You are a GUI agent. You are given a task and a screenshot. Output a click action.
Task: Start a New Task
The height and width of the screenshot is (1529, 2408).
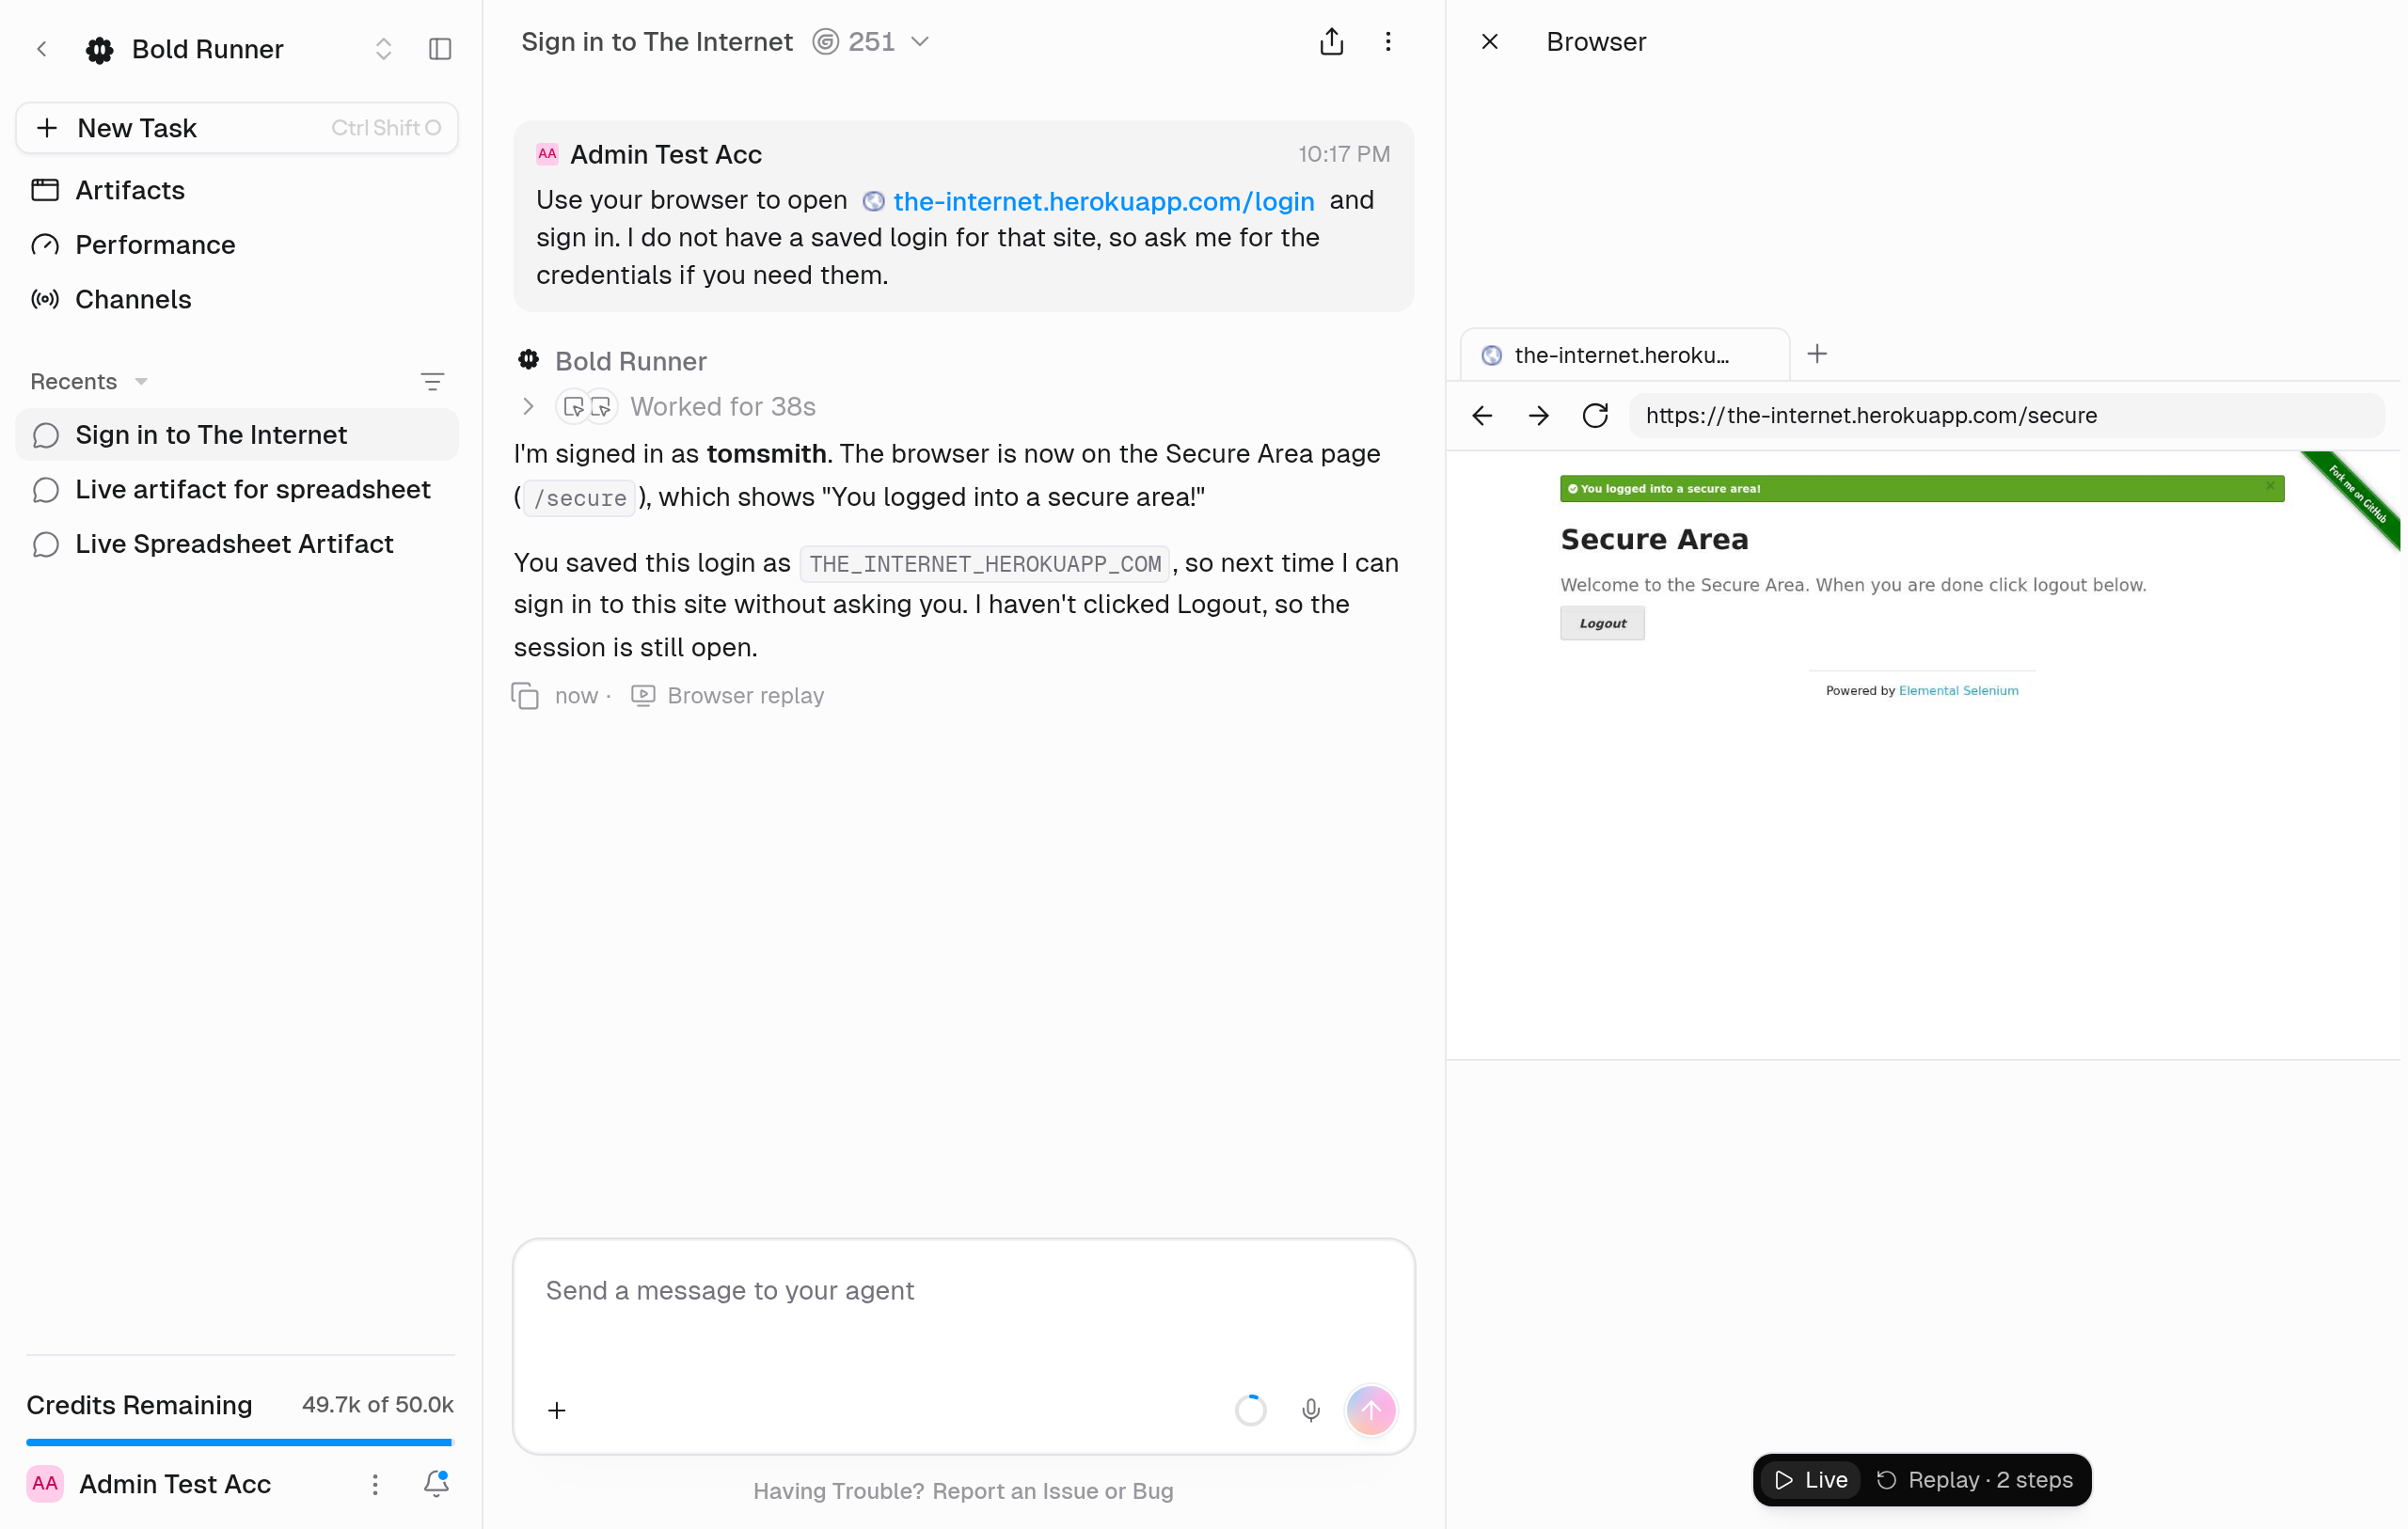point(237,128)
